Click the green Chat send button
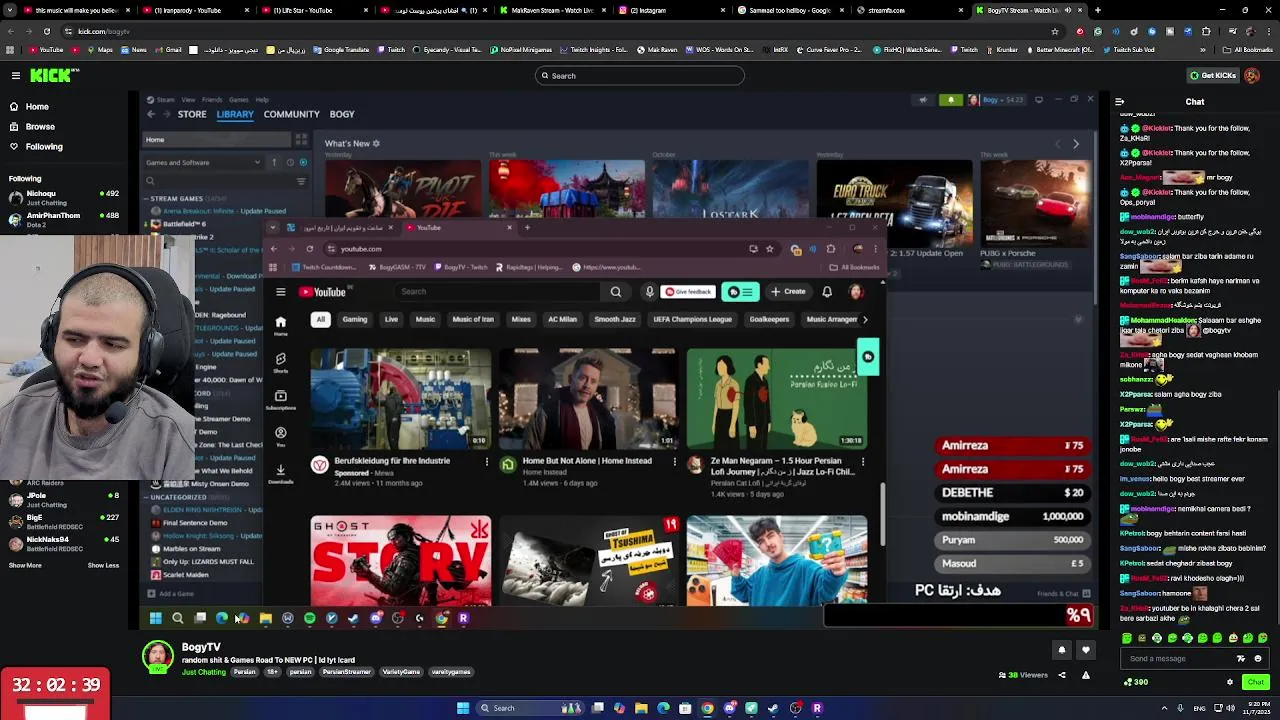Screen dimensions: 1280x720 tap(1256, 682)
